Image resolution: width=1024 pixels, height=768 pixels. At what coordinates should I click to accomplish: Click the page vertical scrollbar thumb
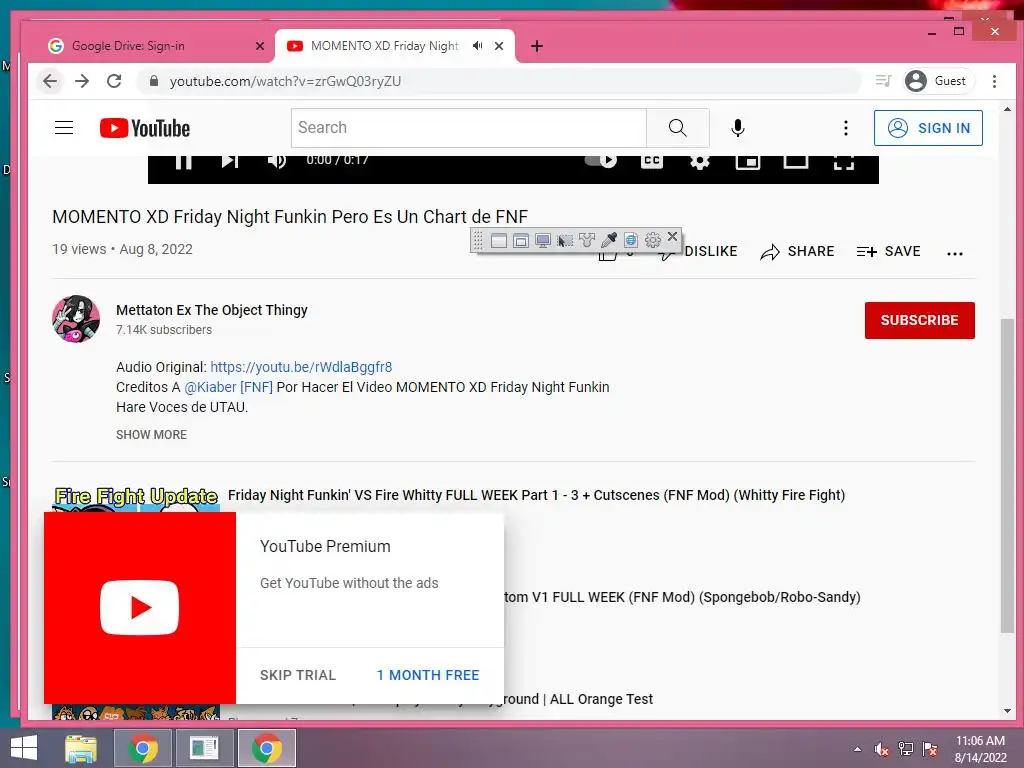[1007, 473]
